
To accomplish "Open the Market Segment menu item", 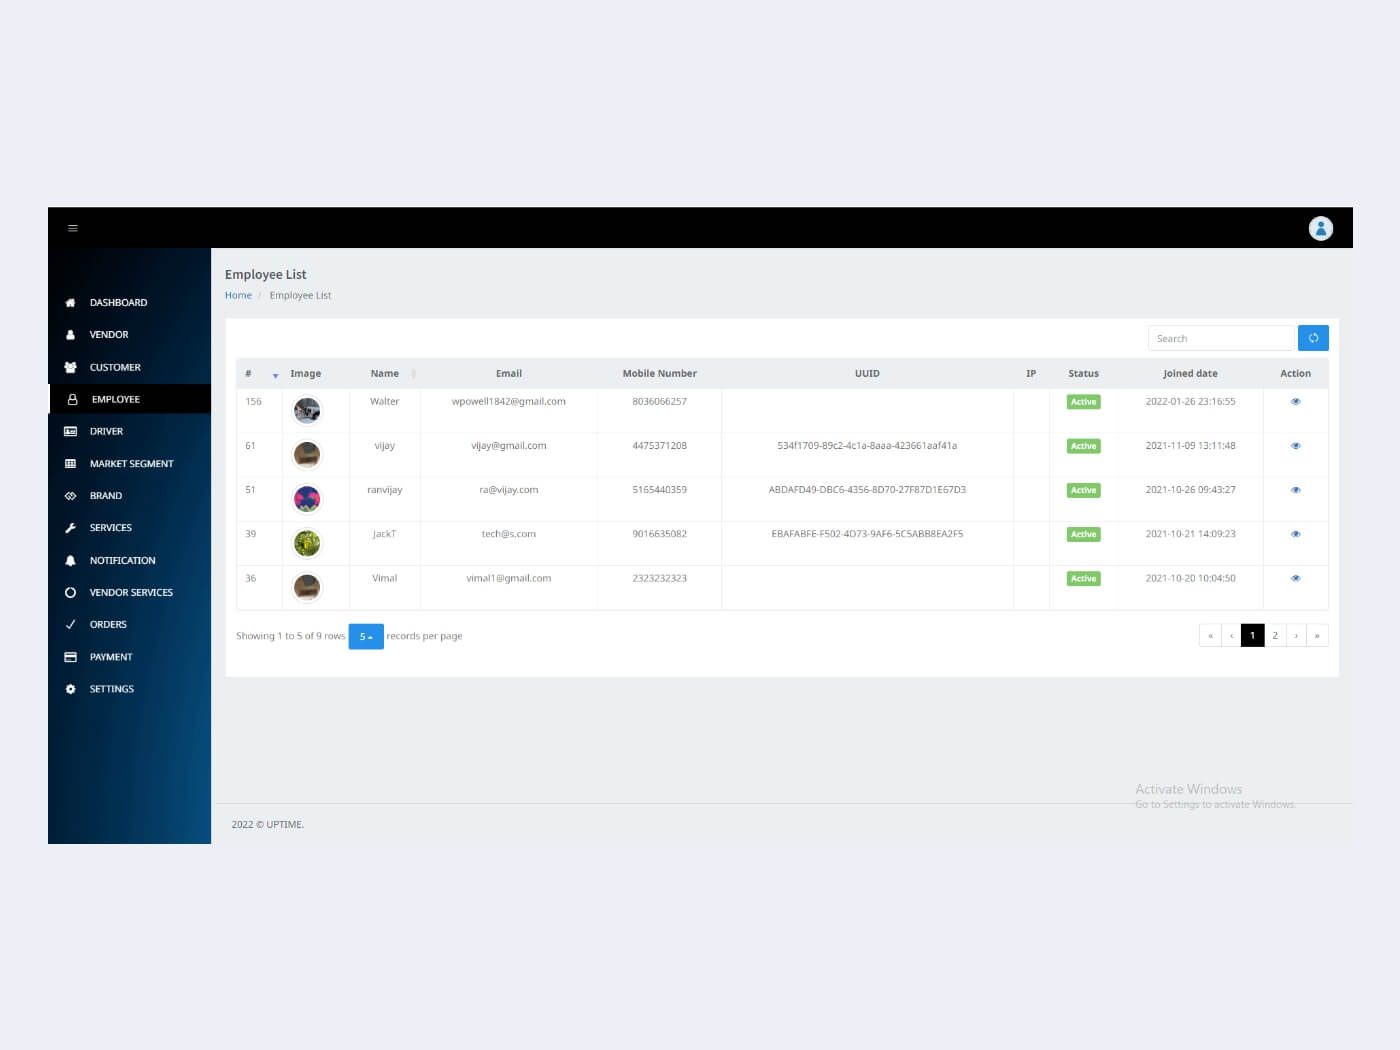I will coord(132,464).
